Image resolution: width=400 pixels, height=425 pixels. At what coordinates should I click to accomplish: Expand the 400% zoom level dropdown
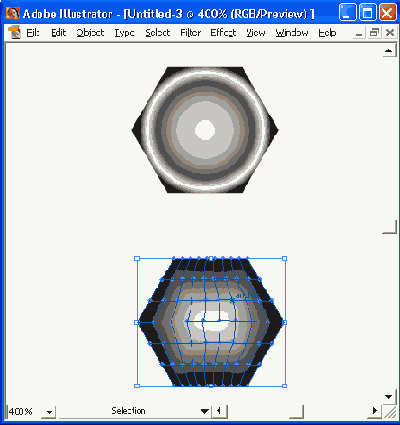[x=49, y=412]
